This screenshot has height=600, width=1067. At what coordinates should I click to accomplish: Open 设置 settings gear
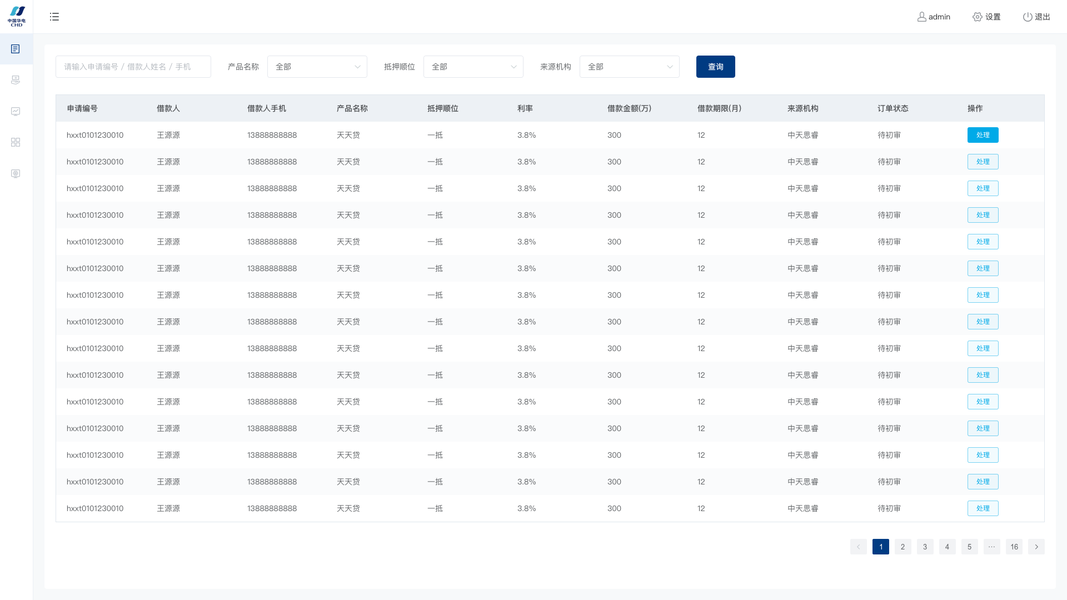(987, 16)
